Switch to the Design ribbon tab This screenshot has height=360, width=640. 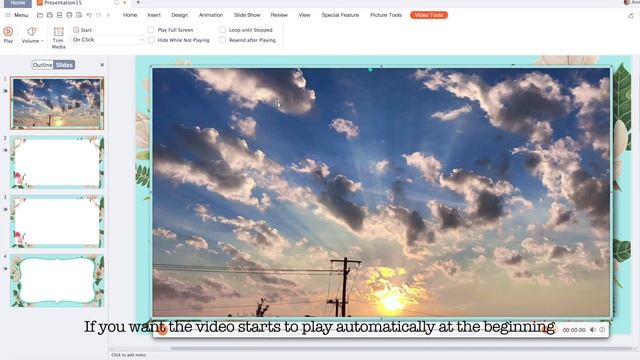180,15
